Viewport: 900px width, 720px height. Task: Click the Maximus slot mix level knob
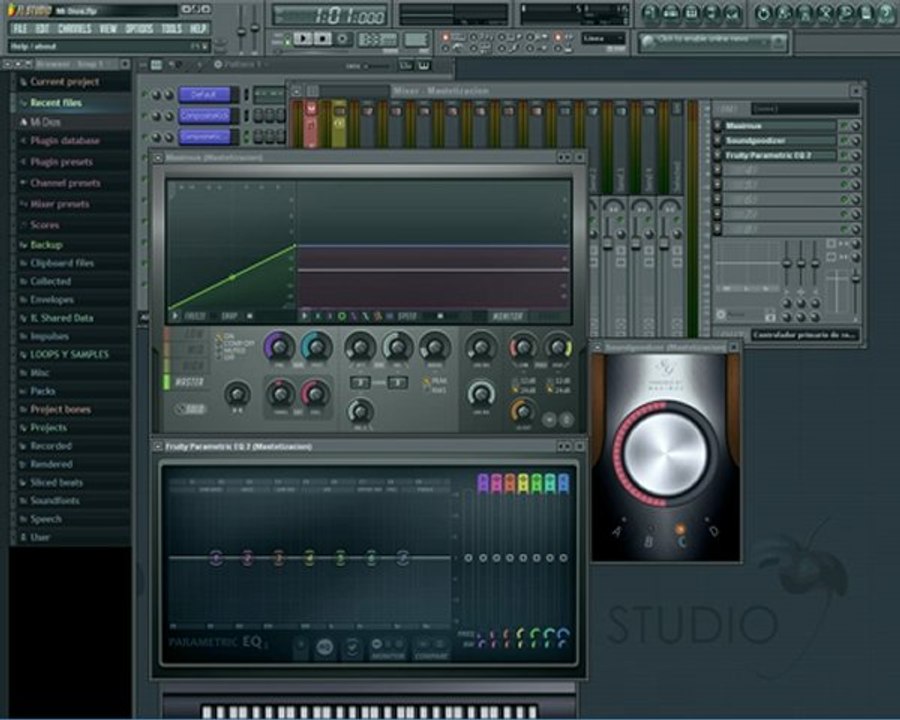click(x=855, y=126)
